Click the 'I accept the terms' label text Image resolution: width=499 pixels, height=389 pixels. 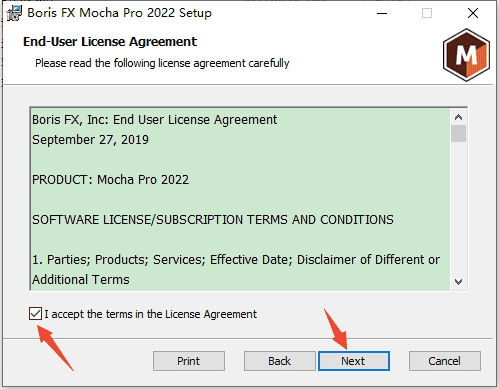151,314
